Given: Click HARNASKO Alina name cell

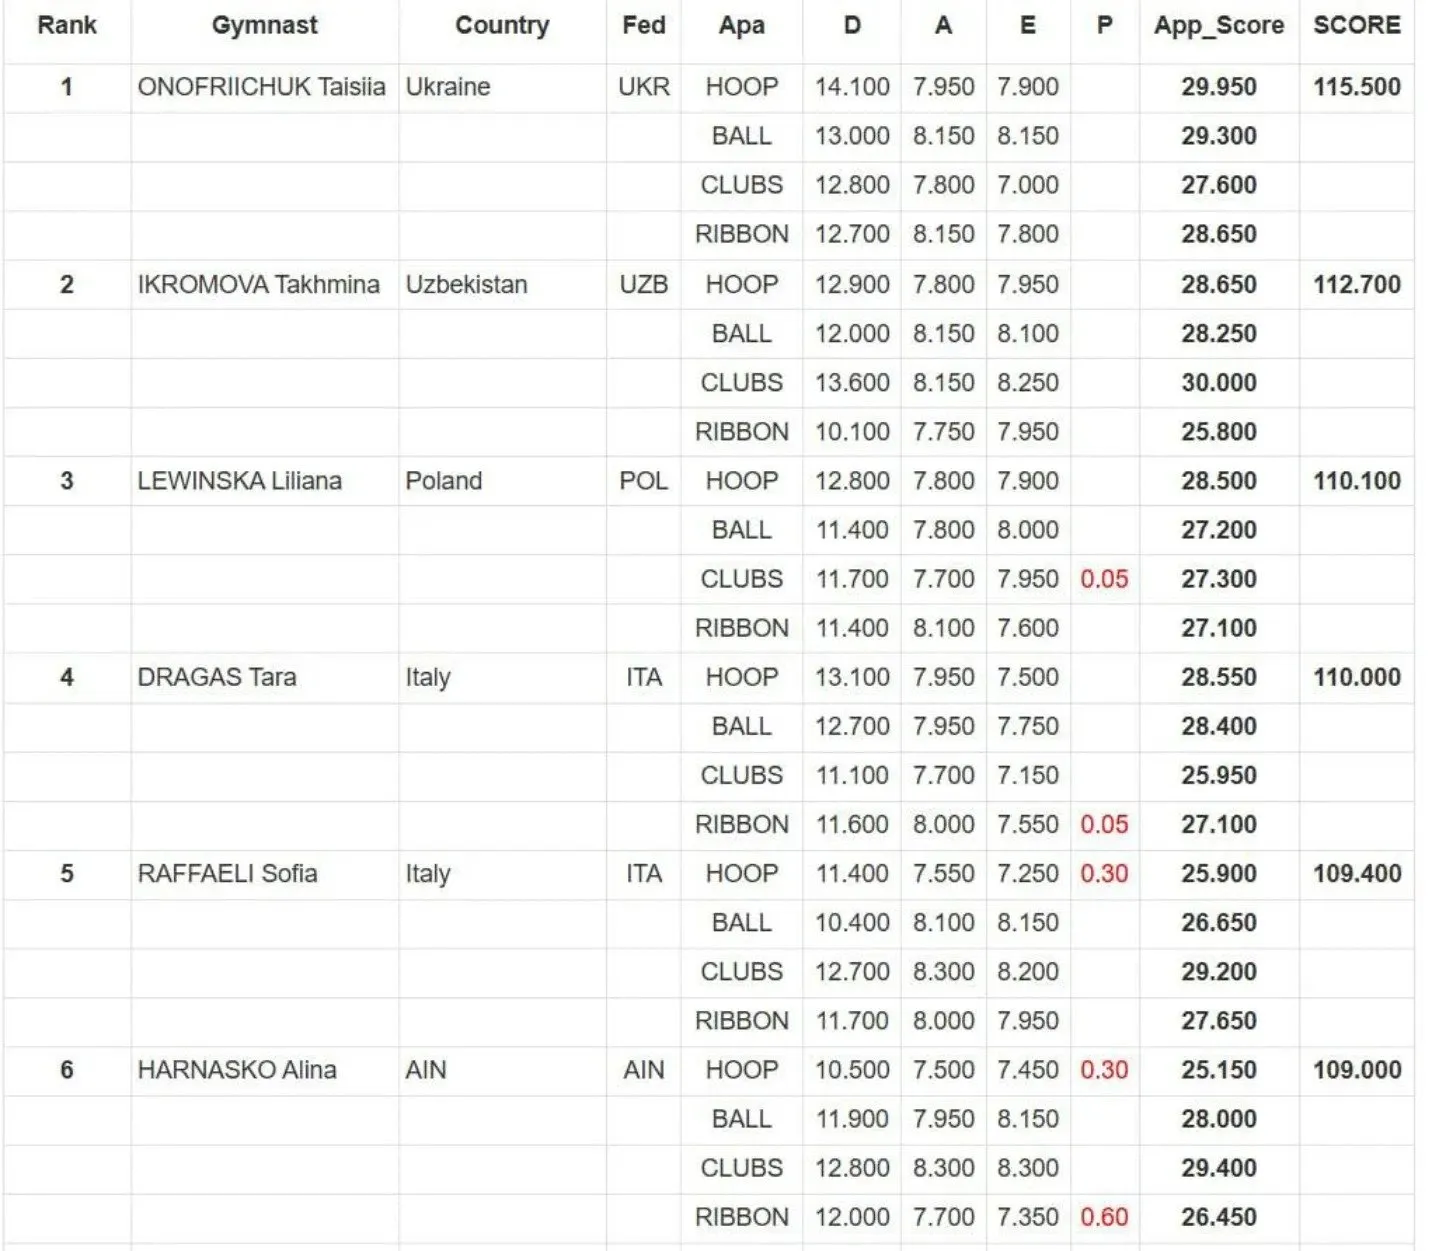Looking at the screenshot, I should [x=236, y=1070].
